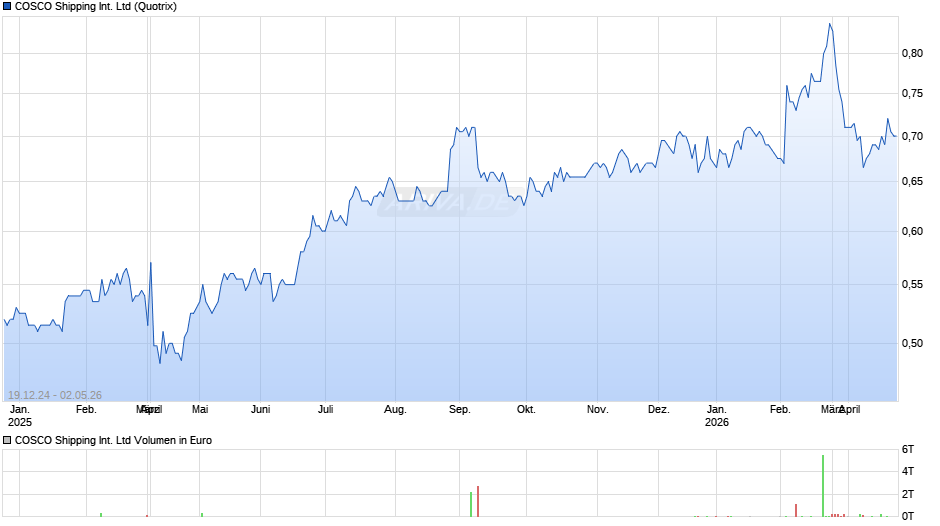The image size is (940, 526).
Task: Click the red volume bar in September
Action: (478, 501)
